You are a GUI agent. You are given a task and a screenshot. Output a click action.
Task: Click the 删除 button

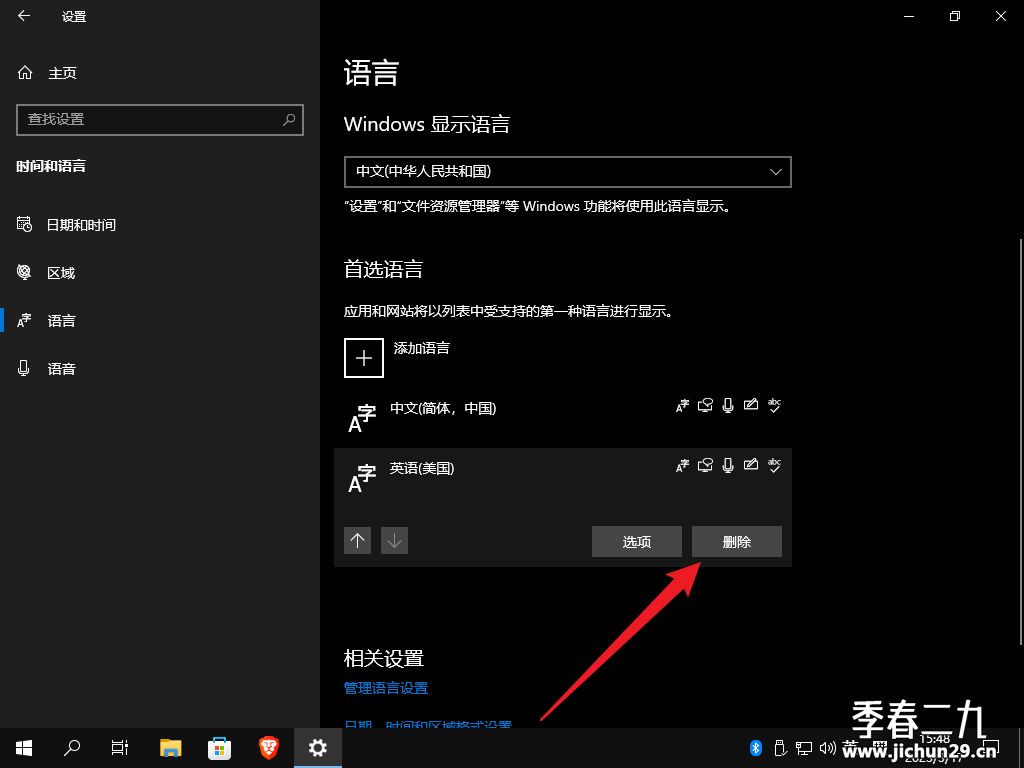(737, 541)
